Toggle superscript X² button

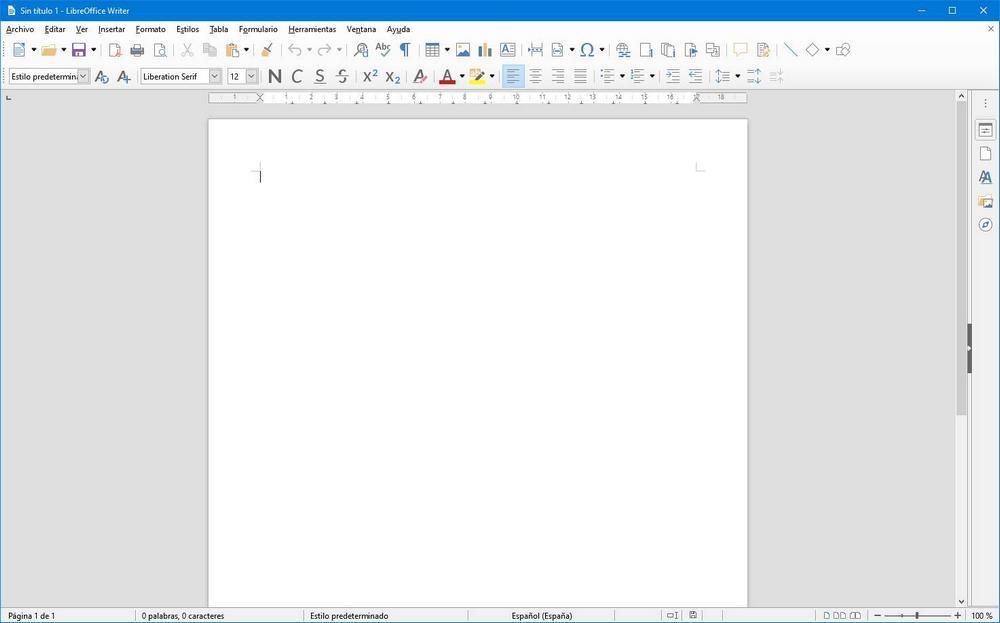(x=370, y=77)
